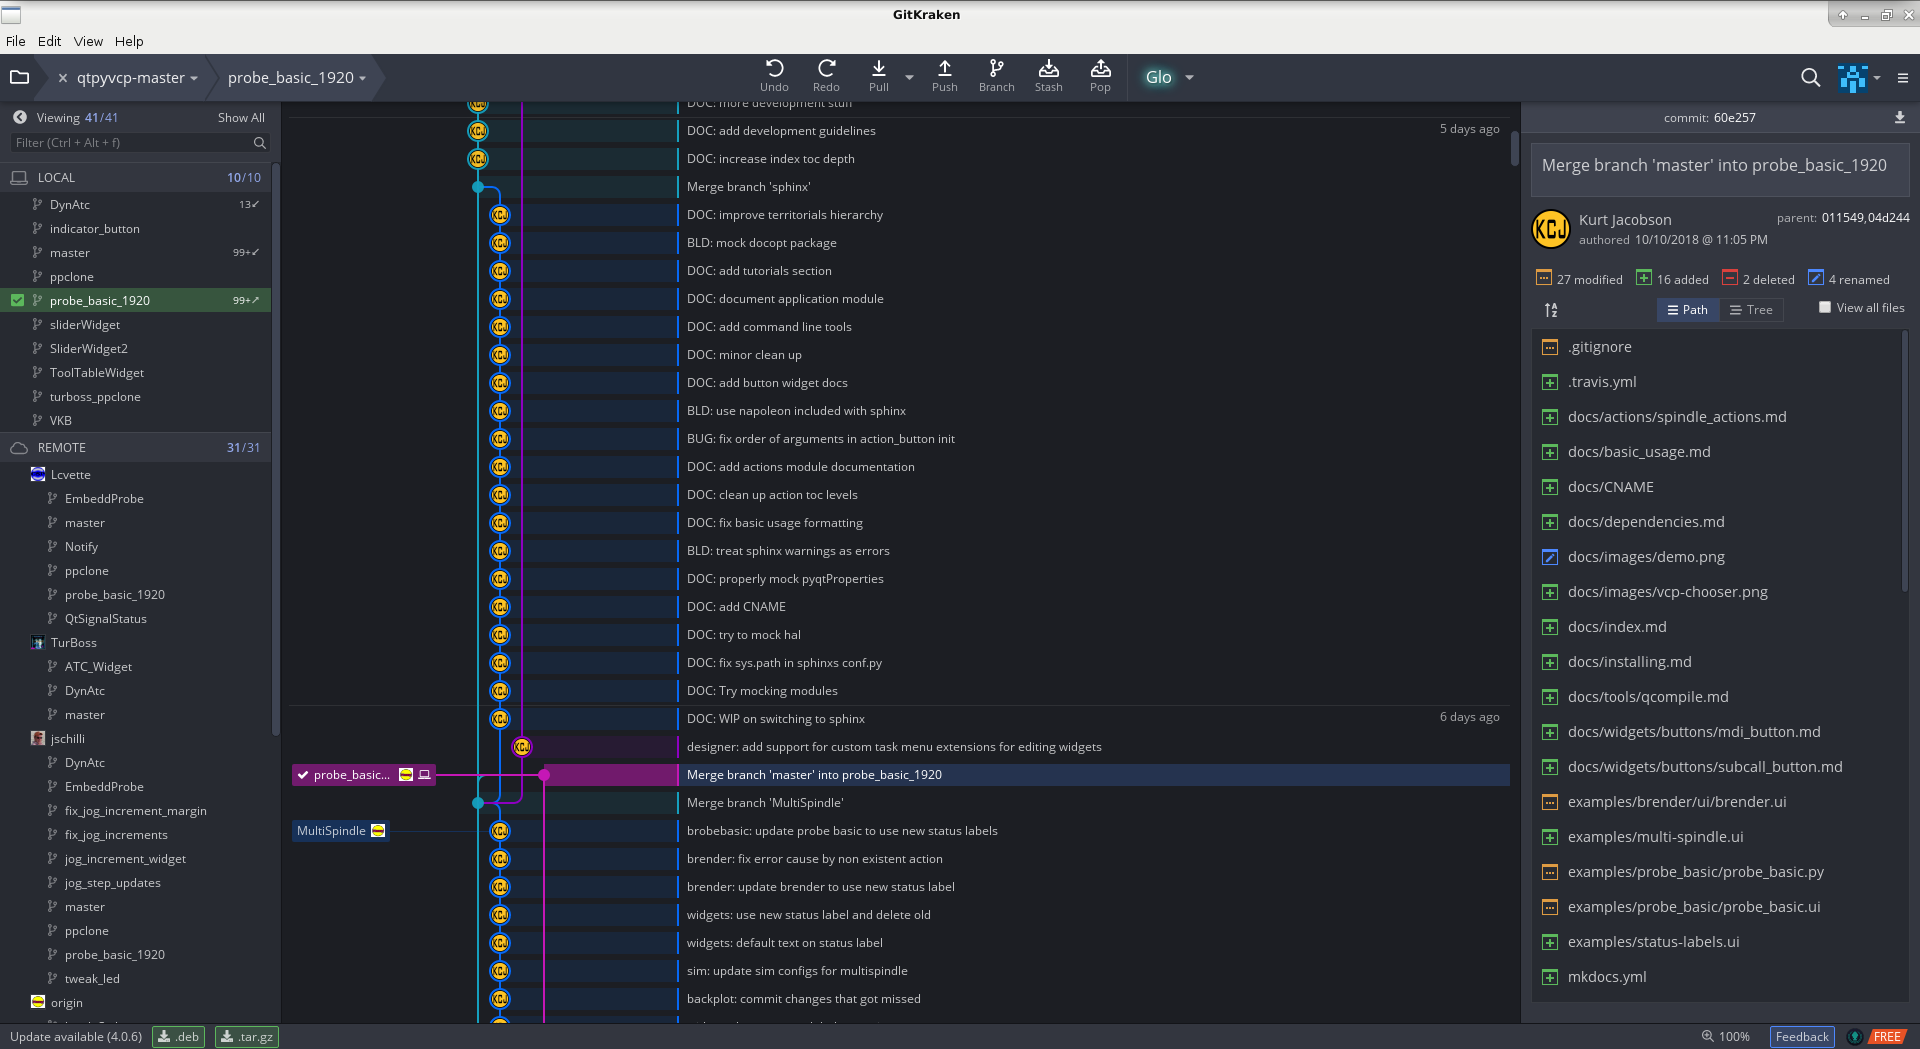Open the user profile avatar icon
1920x1049 pixels.
click(x=1852, y=77)
